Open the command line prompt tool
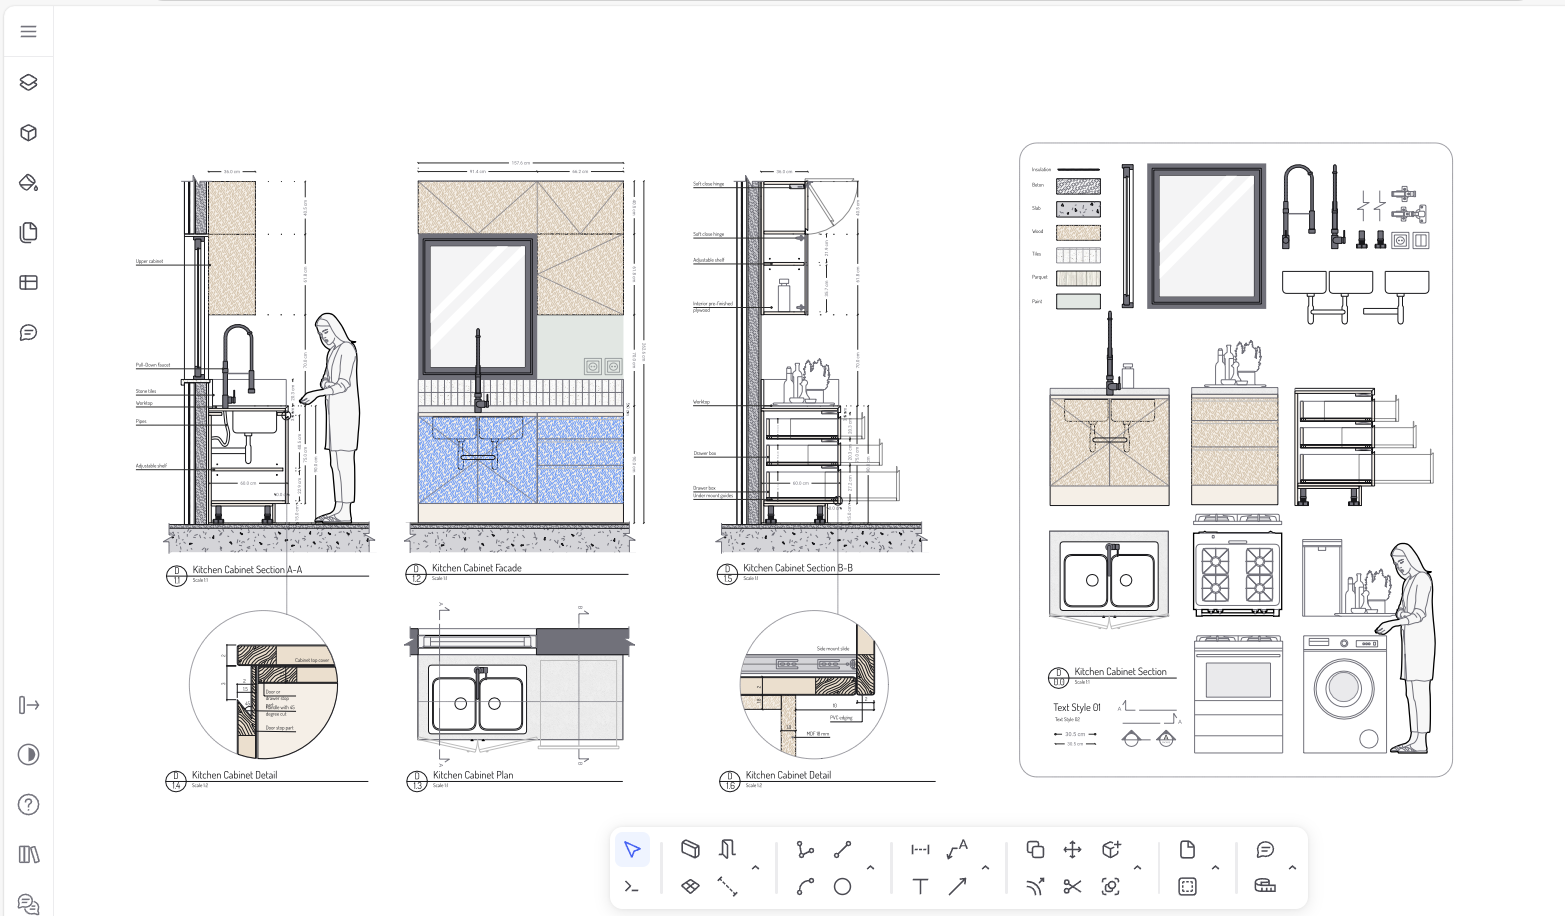 coord(632,886)
